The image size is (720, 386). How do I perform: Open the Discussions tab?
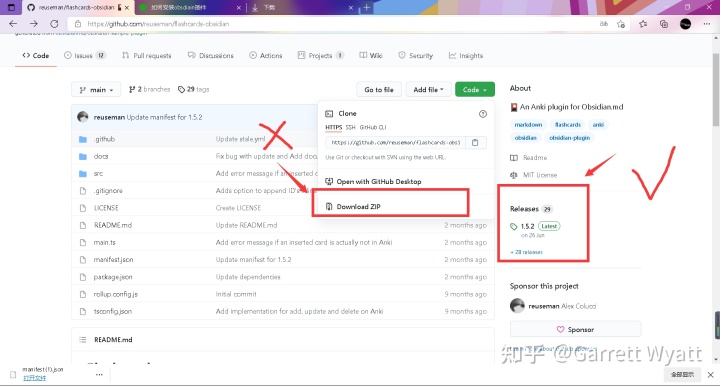(211, 56)
